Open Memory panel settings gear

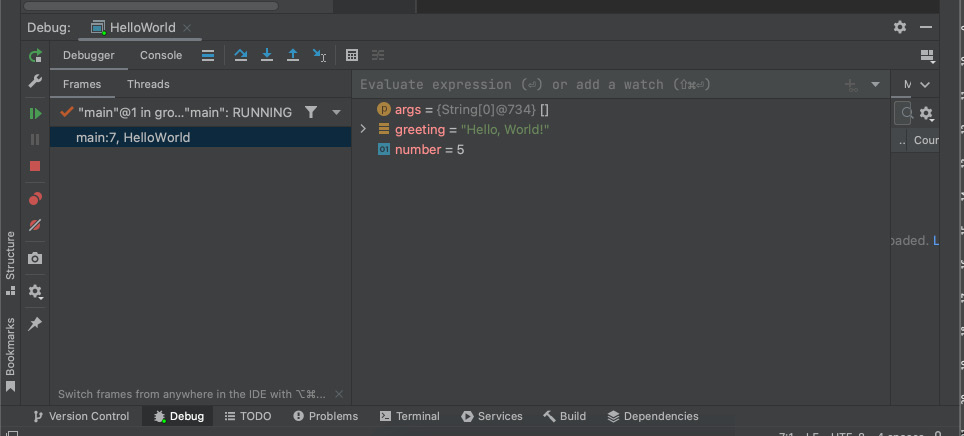pos(926,113)
